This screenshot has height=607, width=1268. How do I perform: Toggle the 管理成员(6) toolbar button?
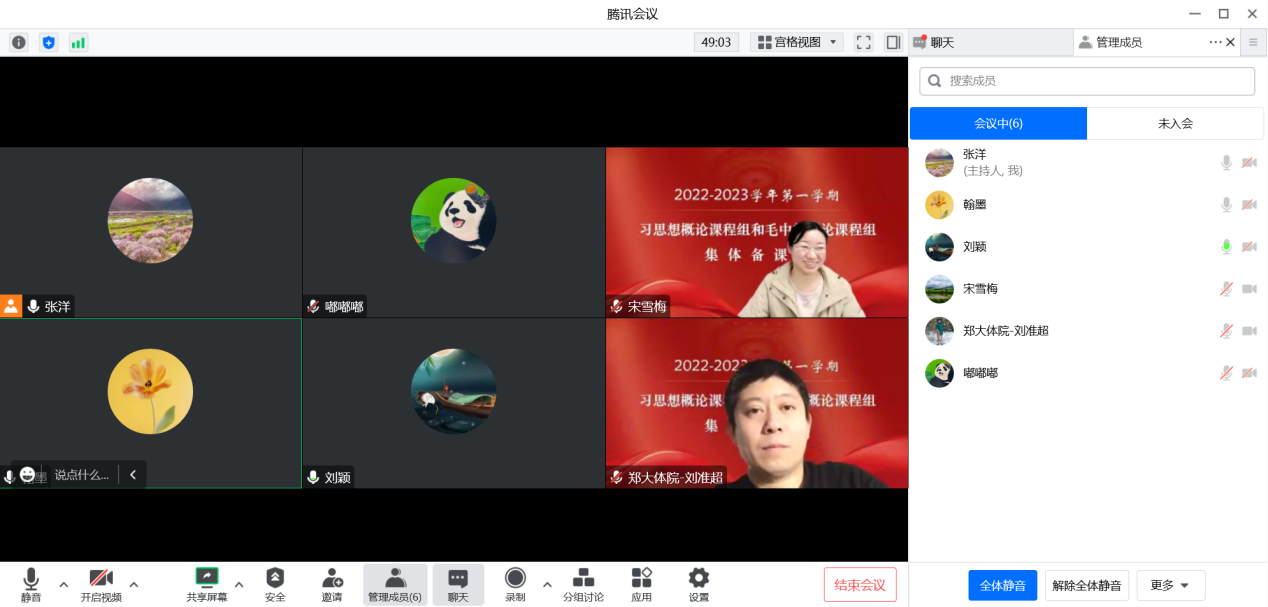click(395, 584)
